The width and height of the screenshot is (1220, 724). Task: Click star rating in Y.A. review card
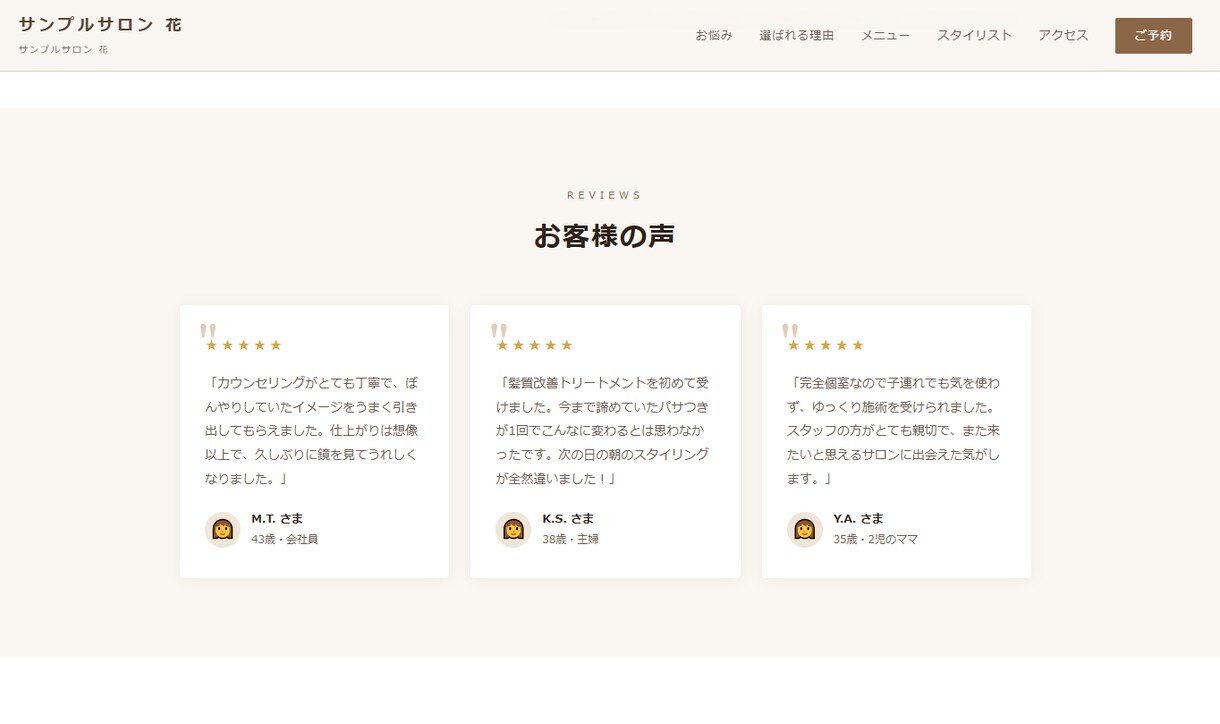826,345
